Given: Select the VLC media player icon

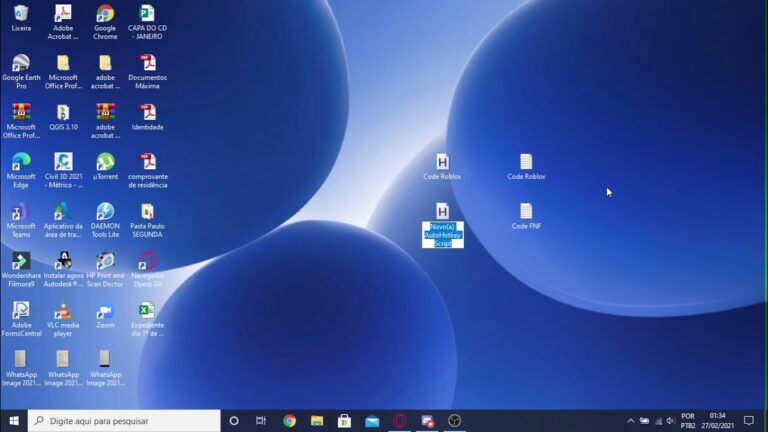Looking at the screenshot, I should pos(63,311).
